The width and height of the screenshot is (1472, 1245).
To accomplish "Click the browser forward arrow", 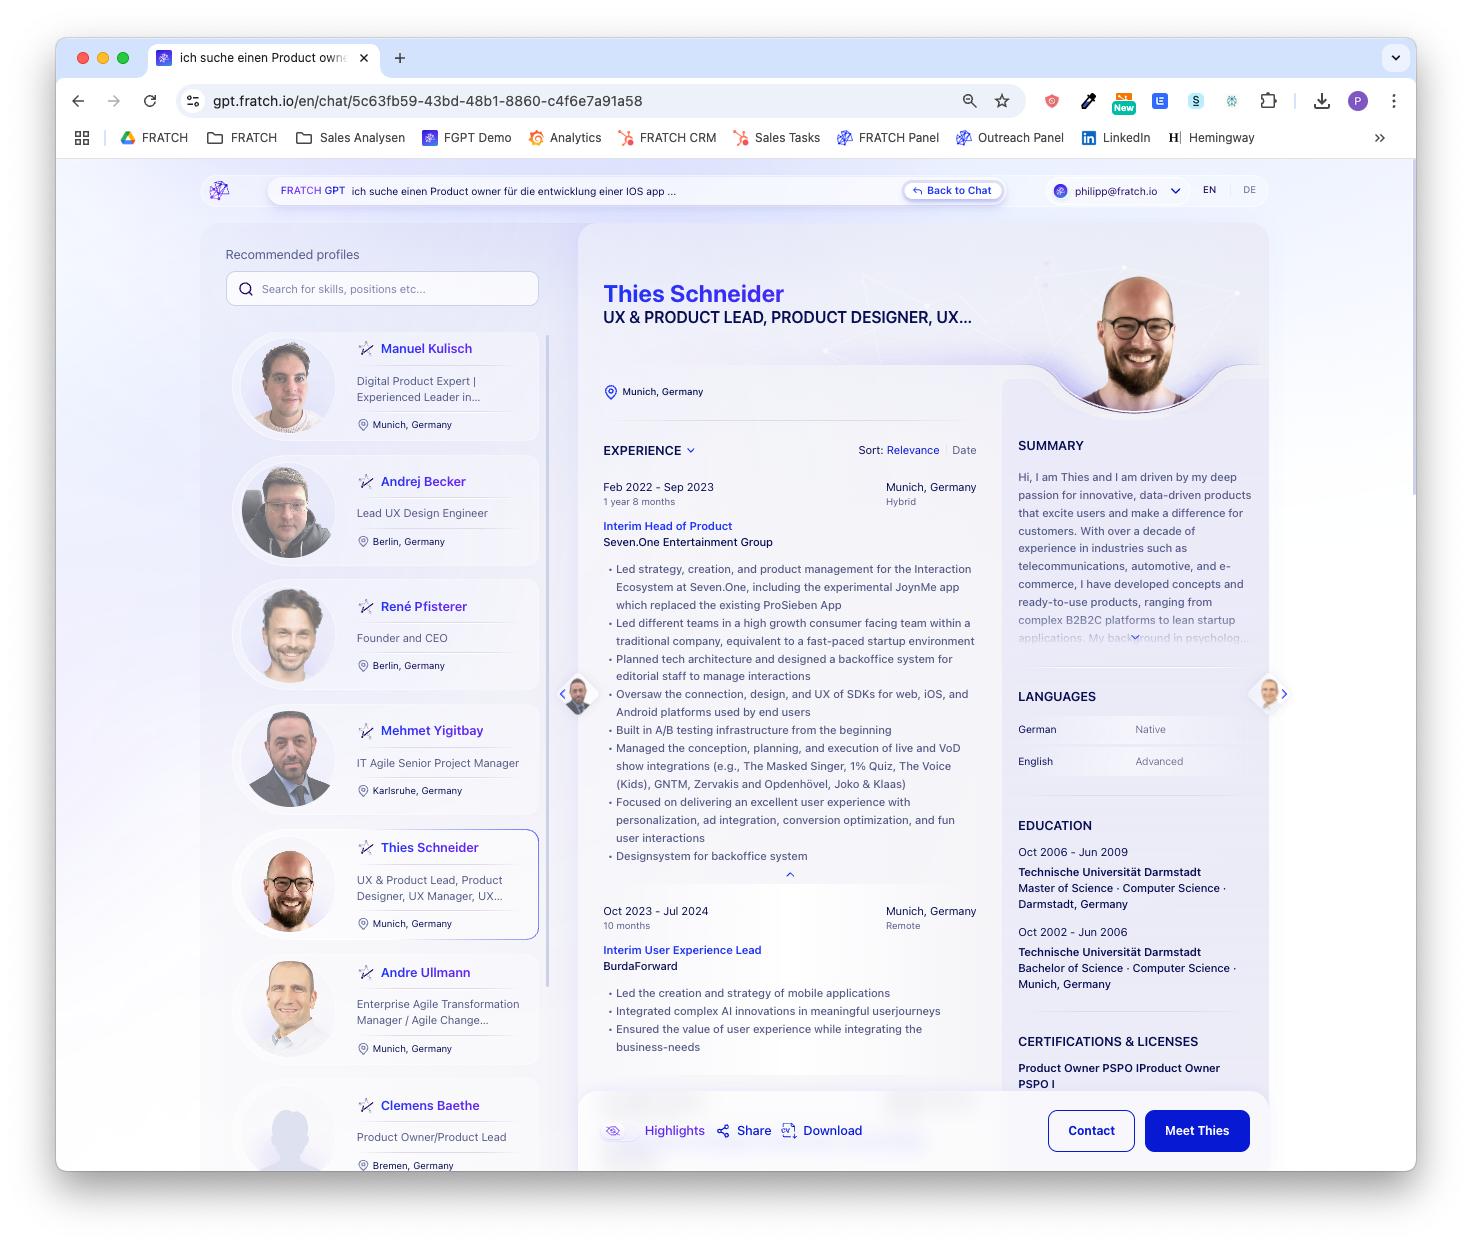I will pyautogui.click(x=114, y=101).
